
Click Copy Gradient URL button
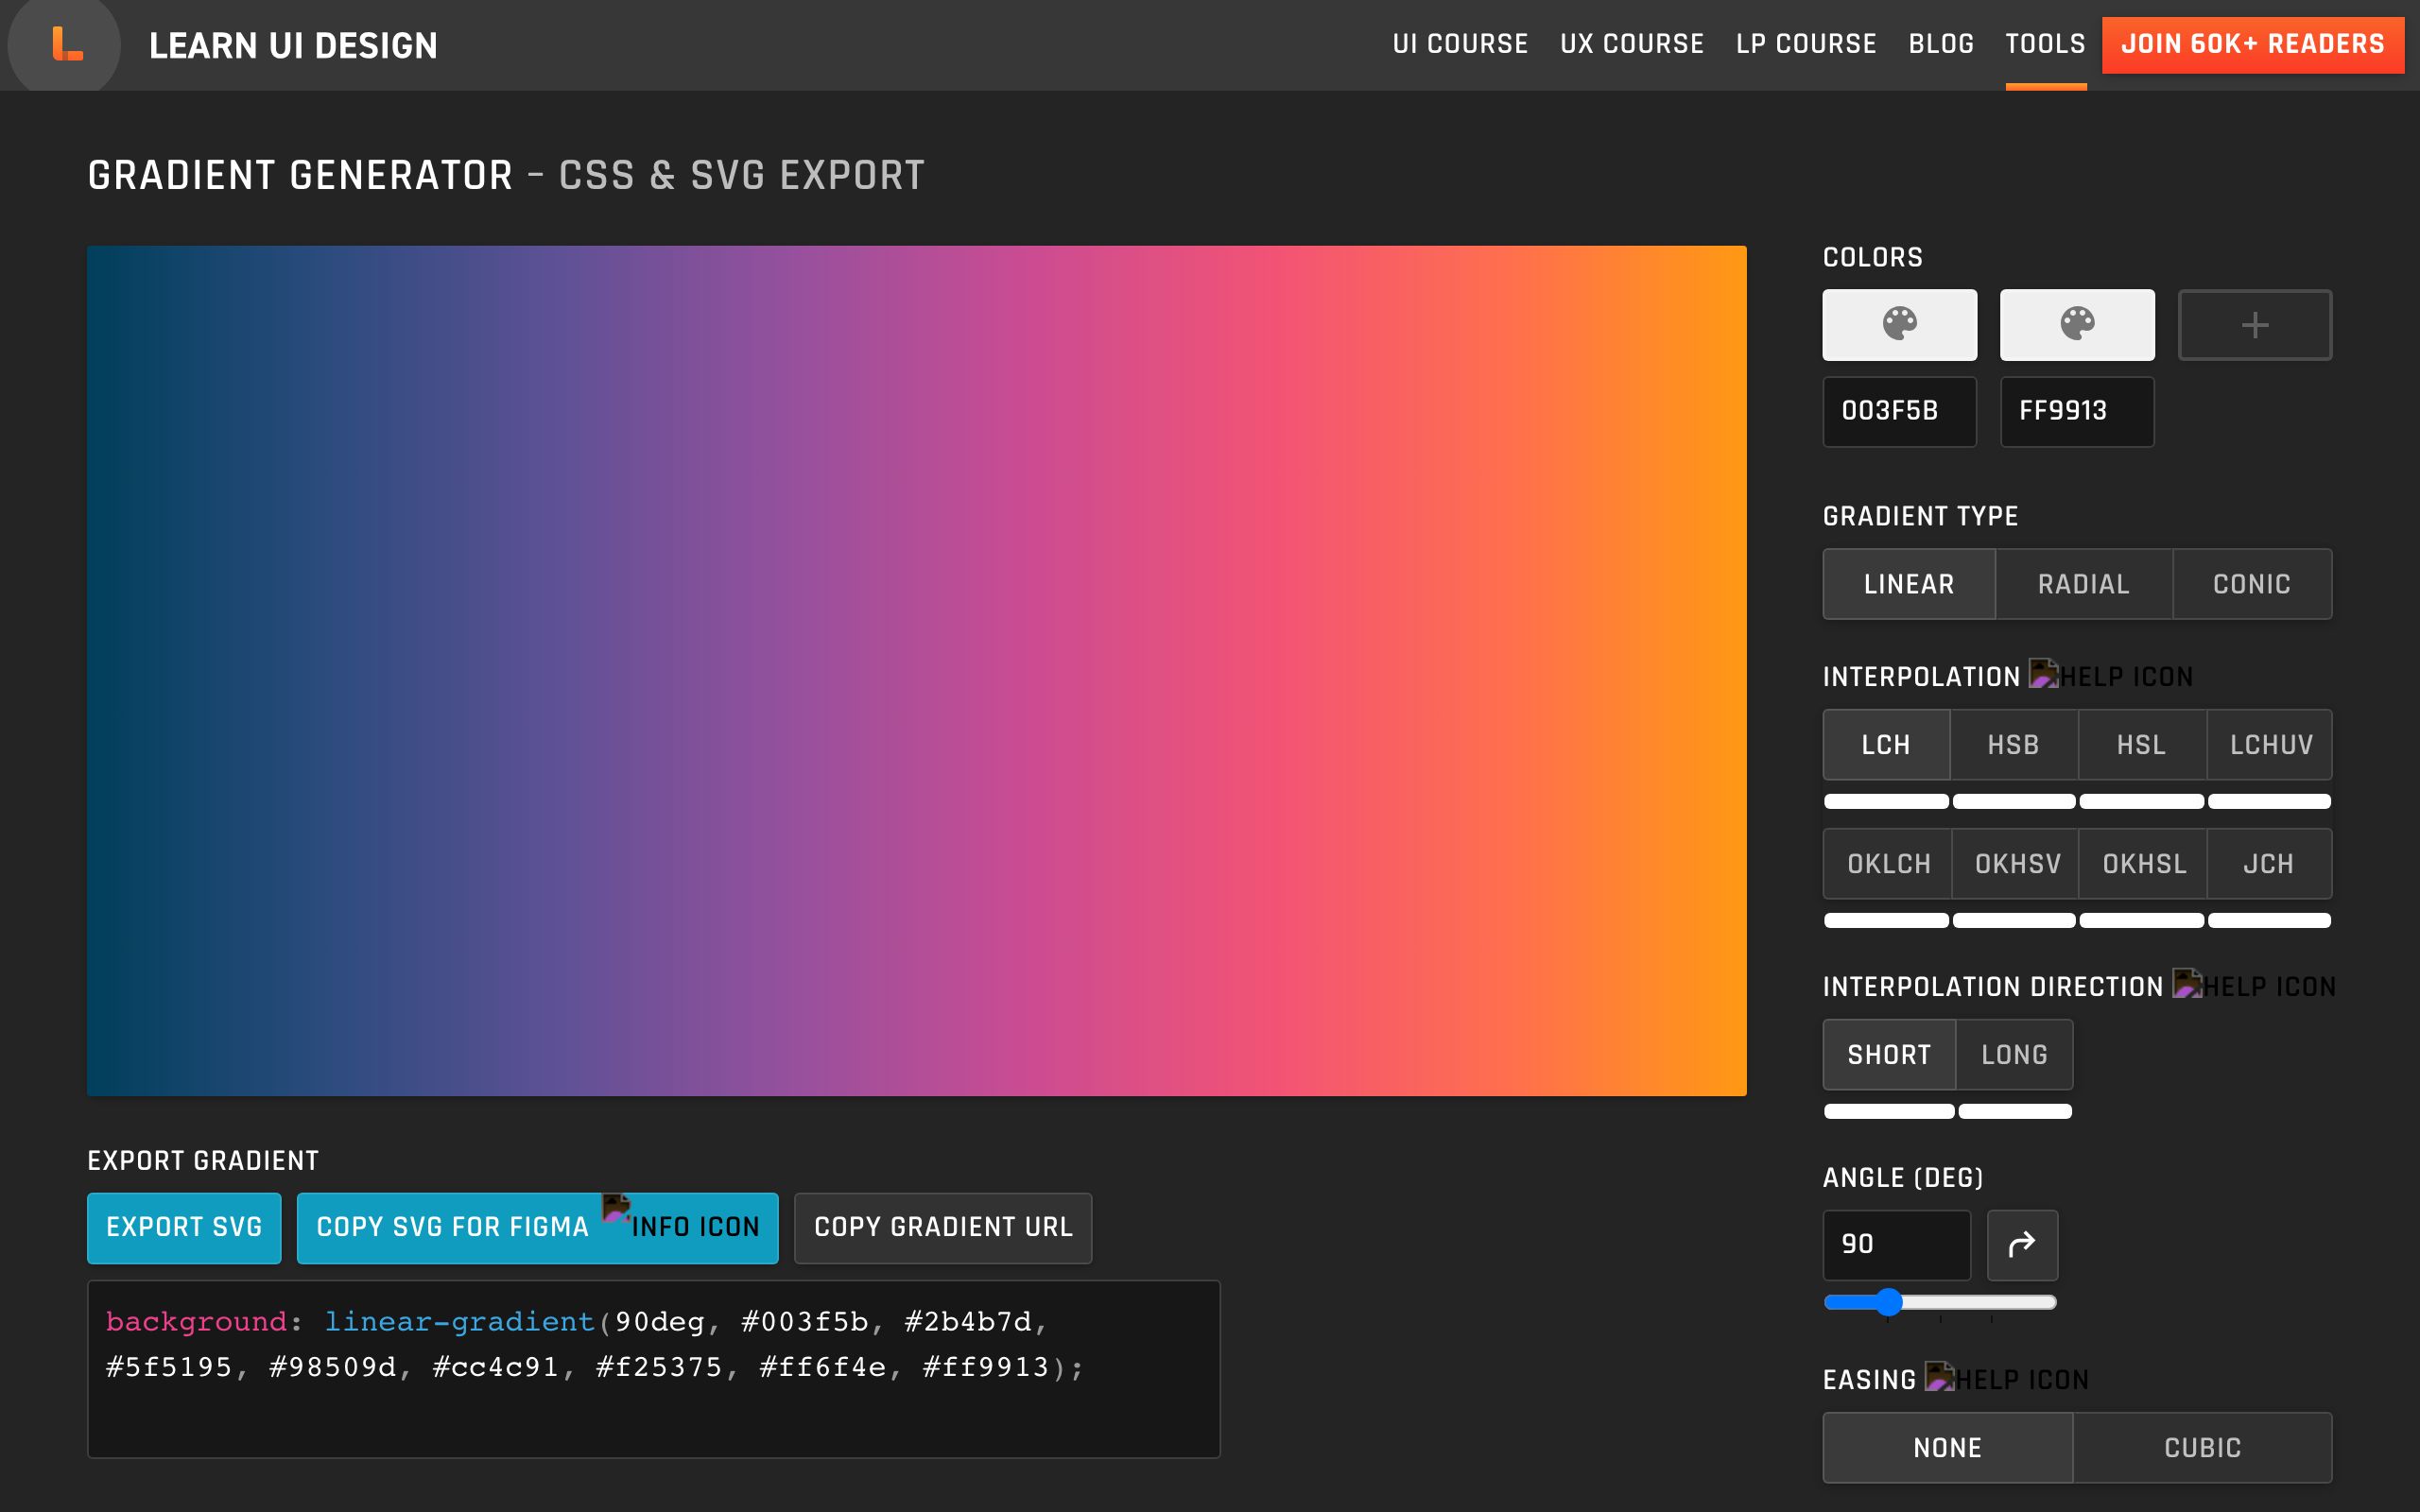click(x=943, y=1227)
